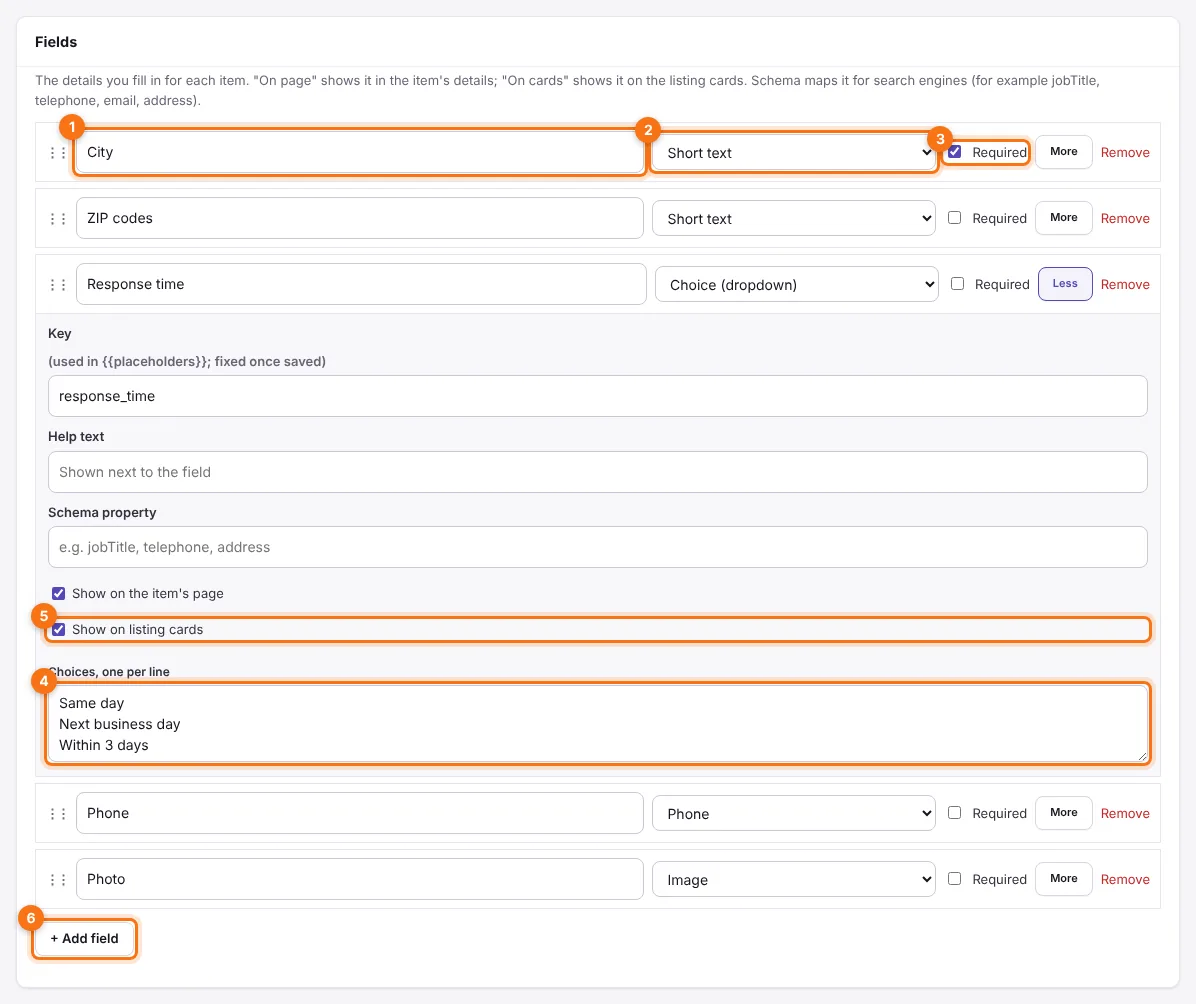The height and width of the screenshot is (1004, 1196).
Task: Open the City field type dropdown
Action: click(794, 153)
